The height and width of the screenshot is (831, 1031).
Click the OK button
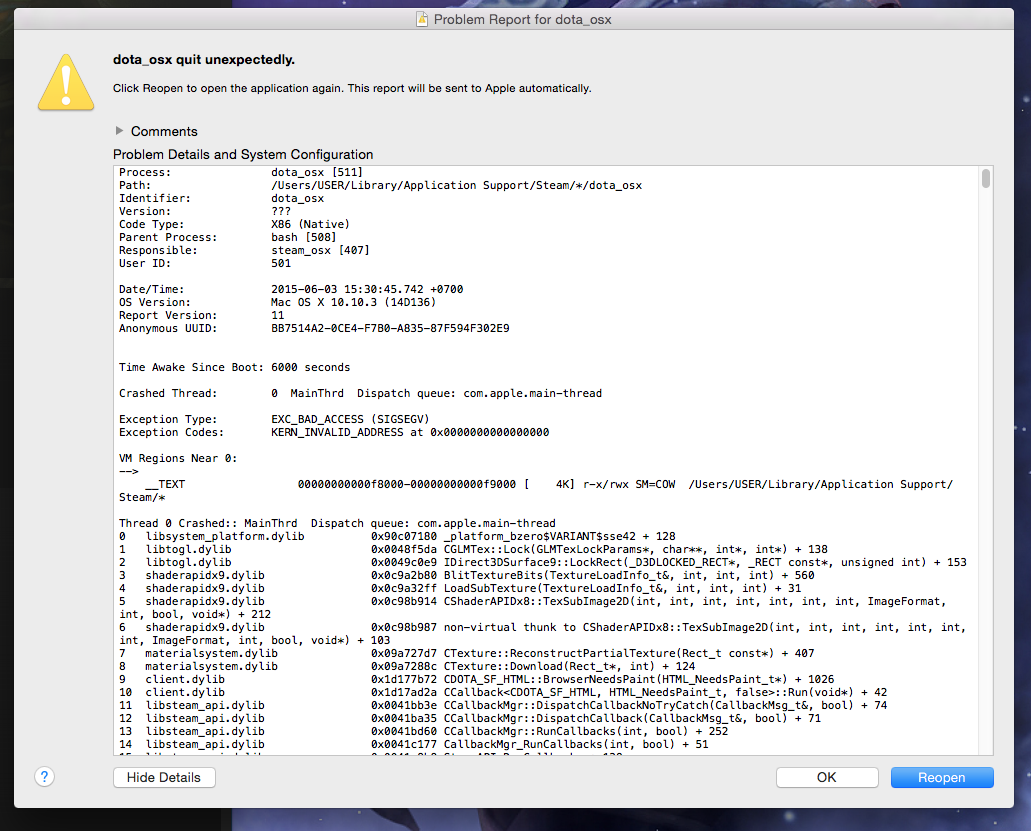(x=827, y=777)
